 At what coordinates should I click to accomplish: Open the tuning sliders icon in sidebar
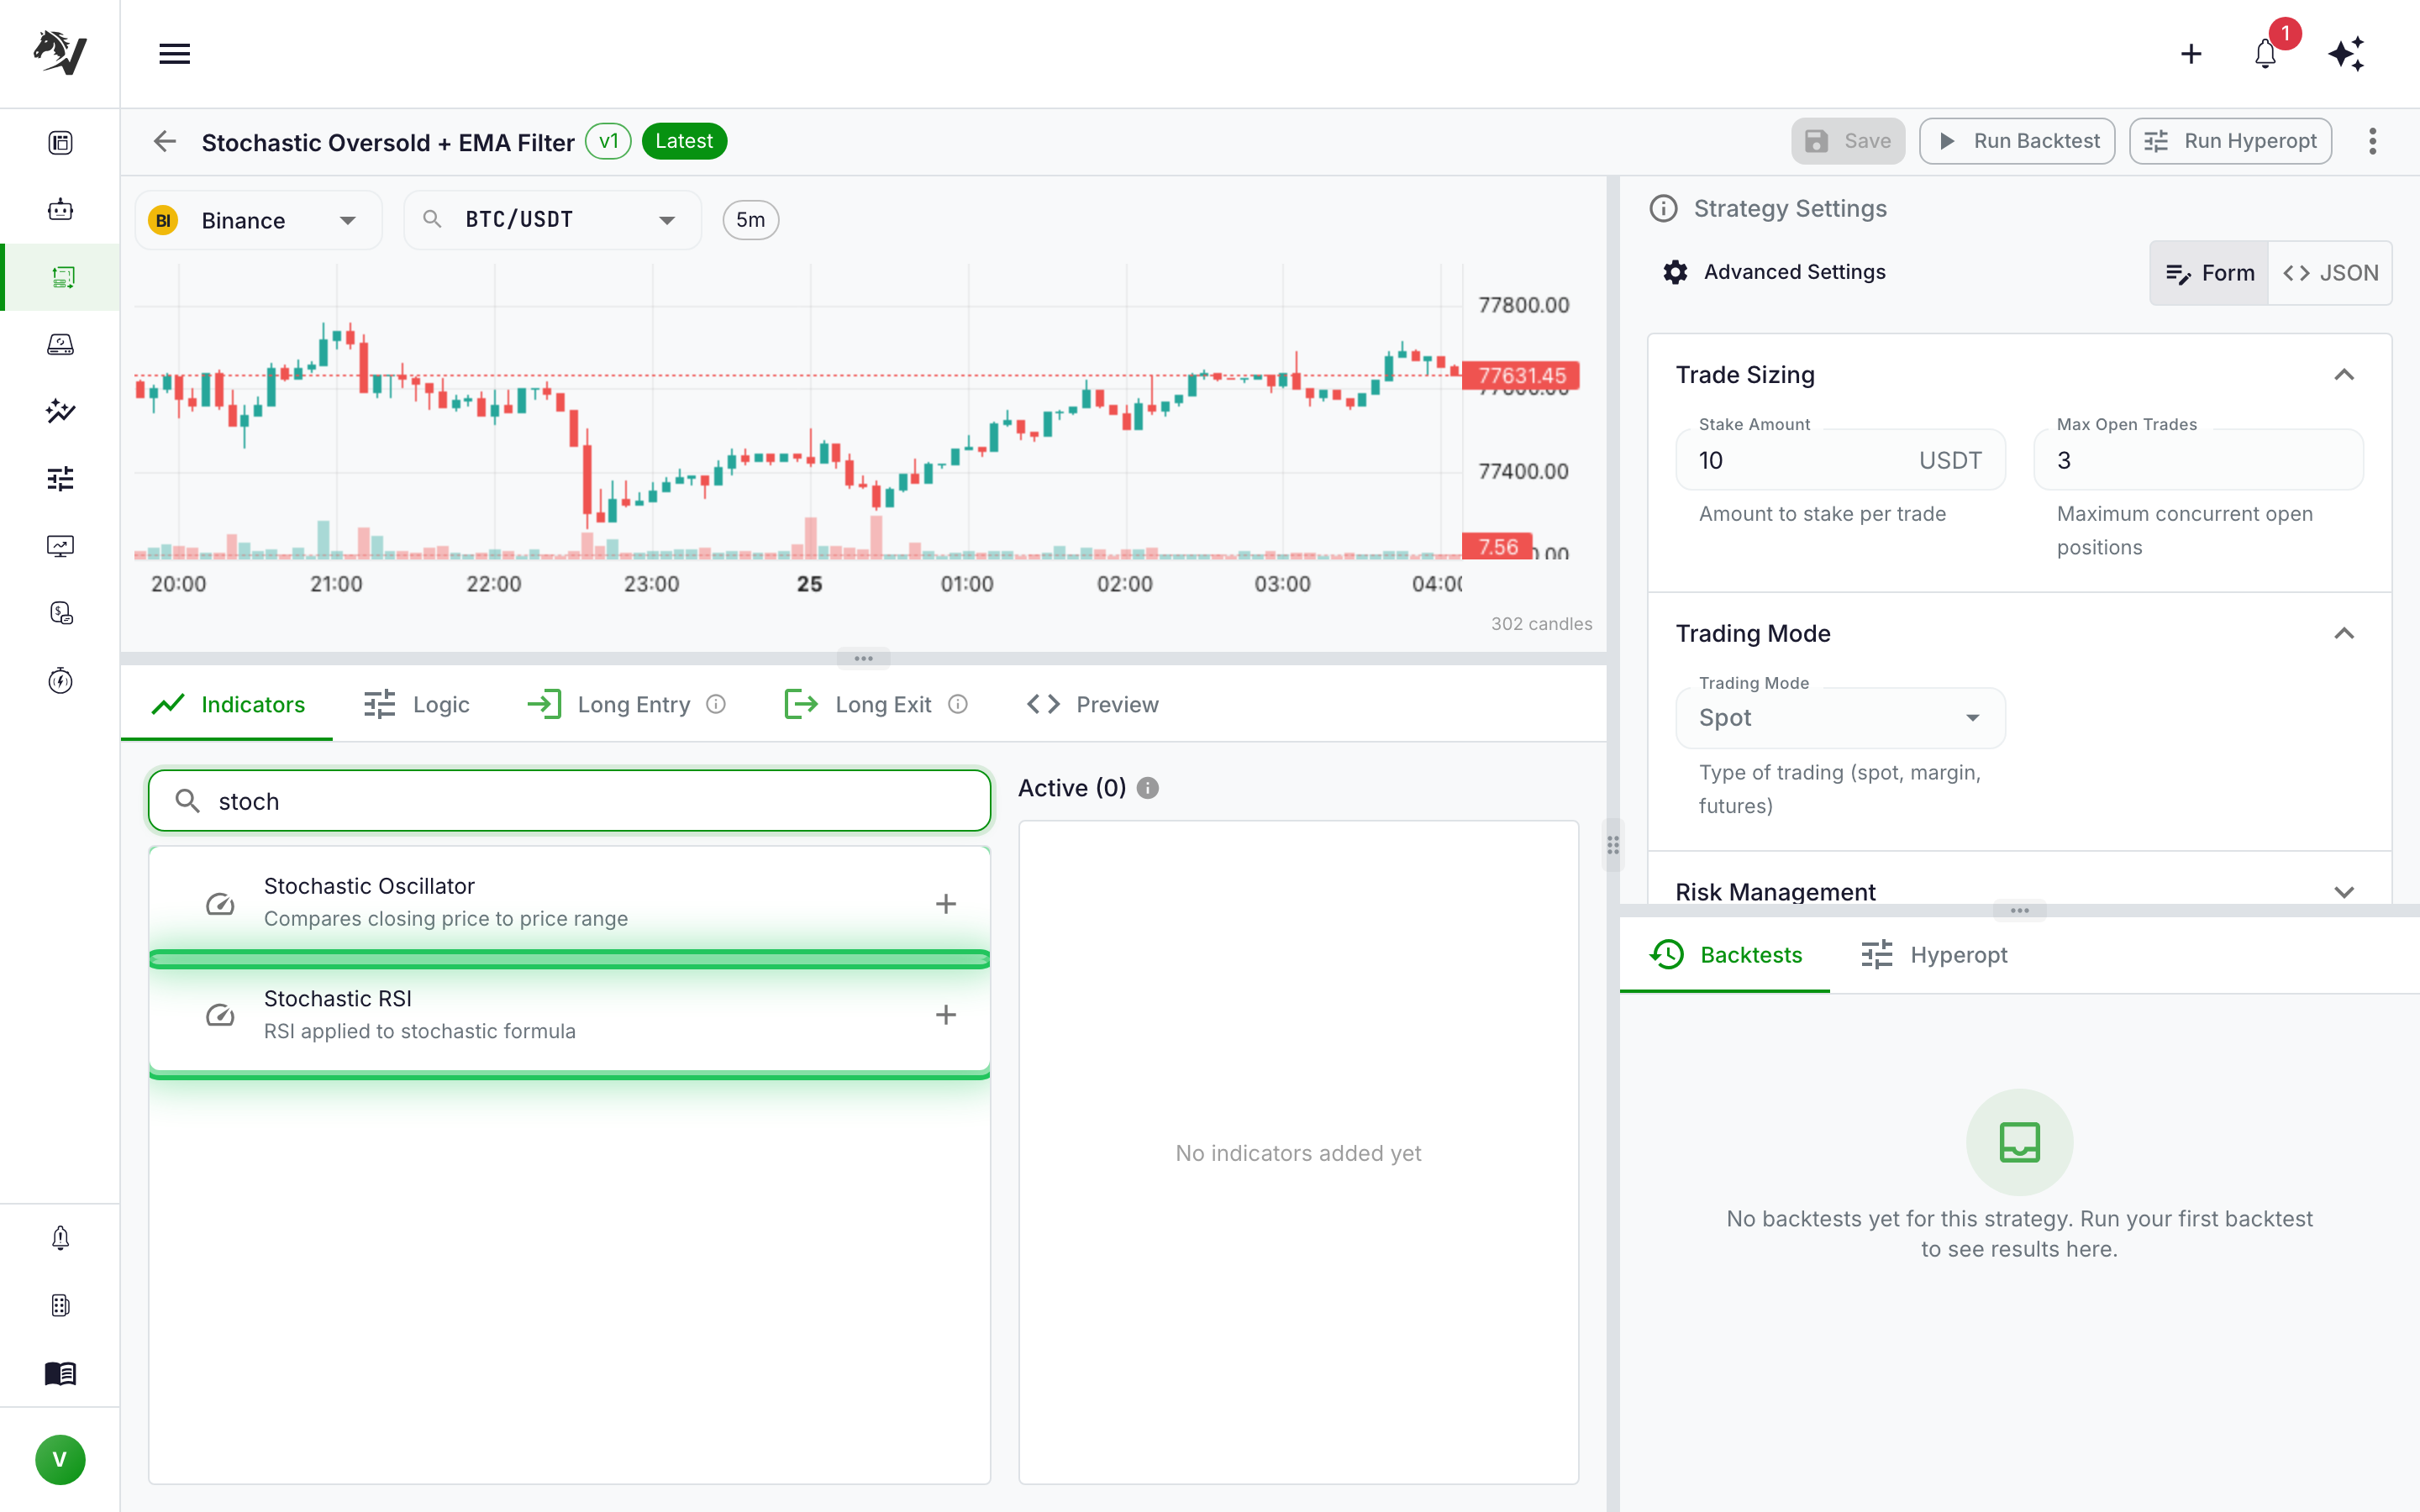(60, 479)
